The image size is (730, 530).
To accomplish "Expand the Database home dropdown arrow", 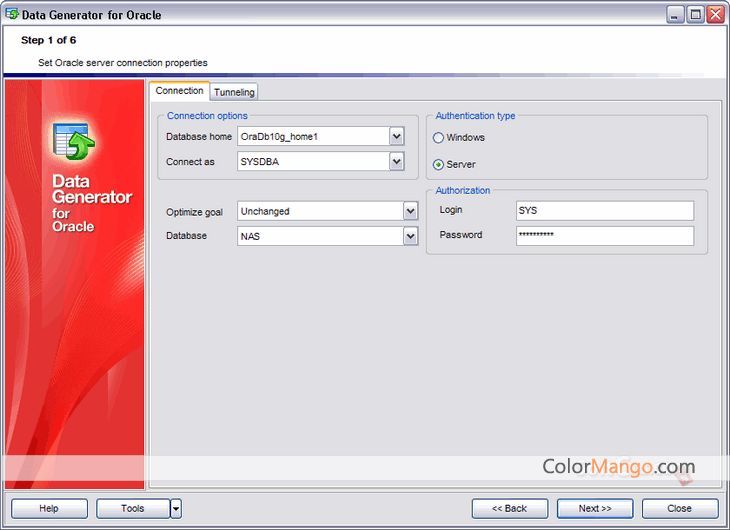I will (x=397, y=136).
